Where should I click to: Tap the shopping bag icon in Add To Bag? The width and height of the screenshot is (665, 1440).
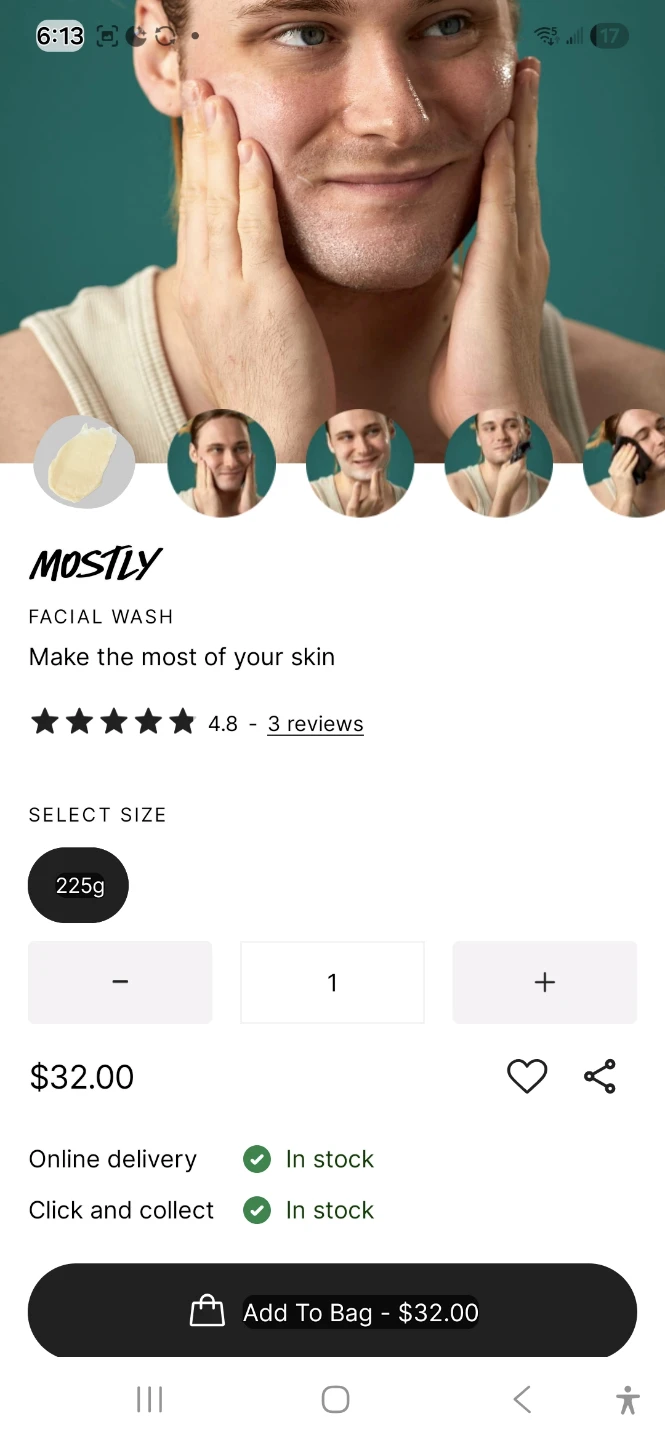click(x=207, y=1311)
